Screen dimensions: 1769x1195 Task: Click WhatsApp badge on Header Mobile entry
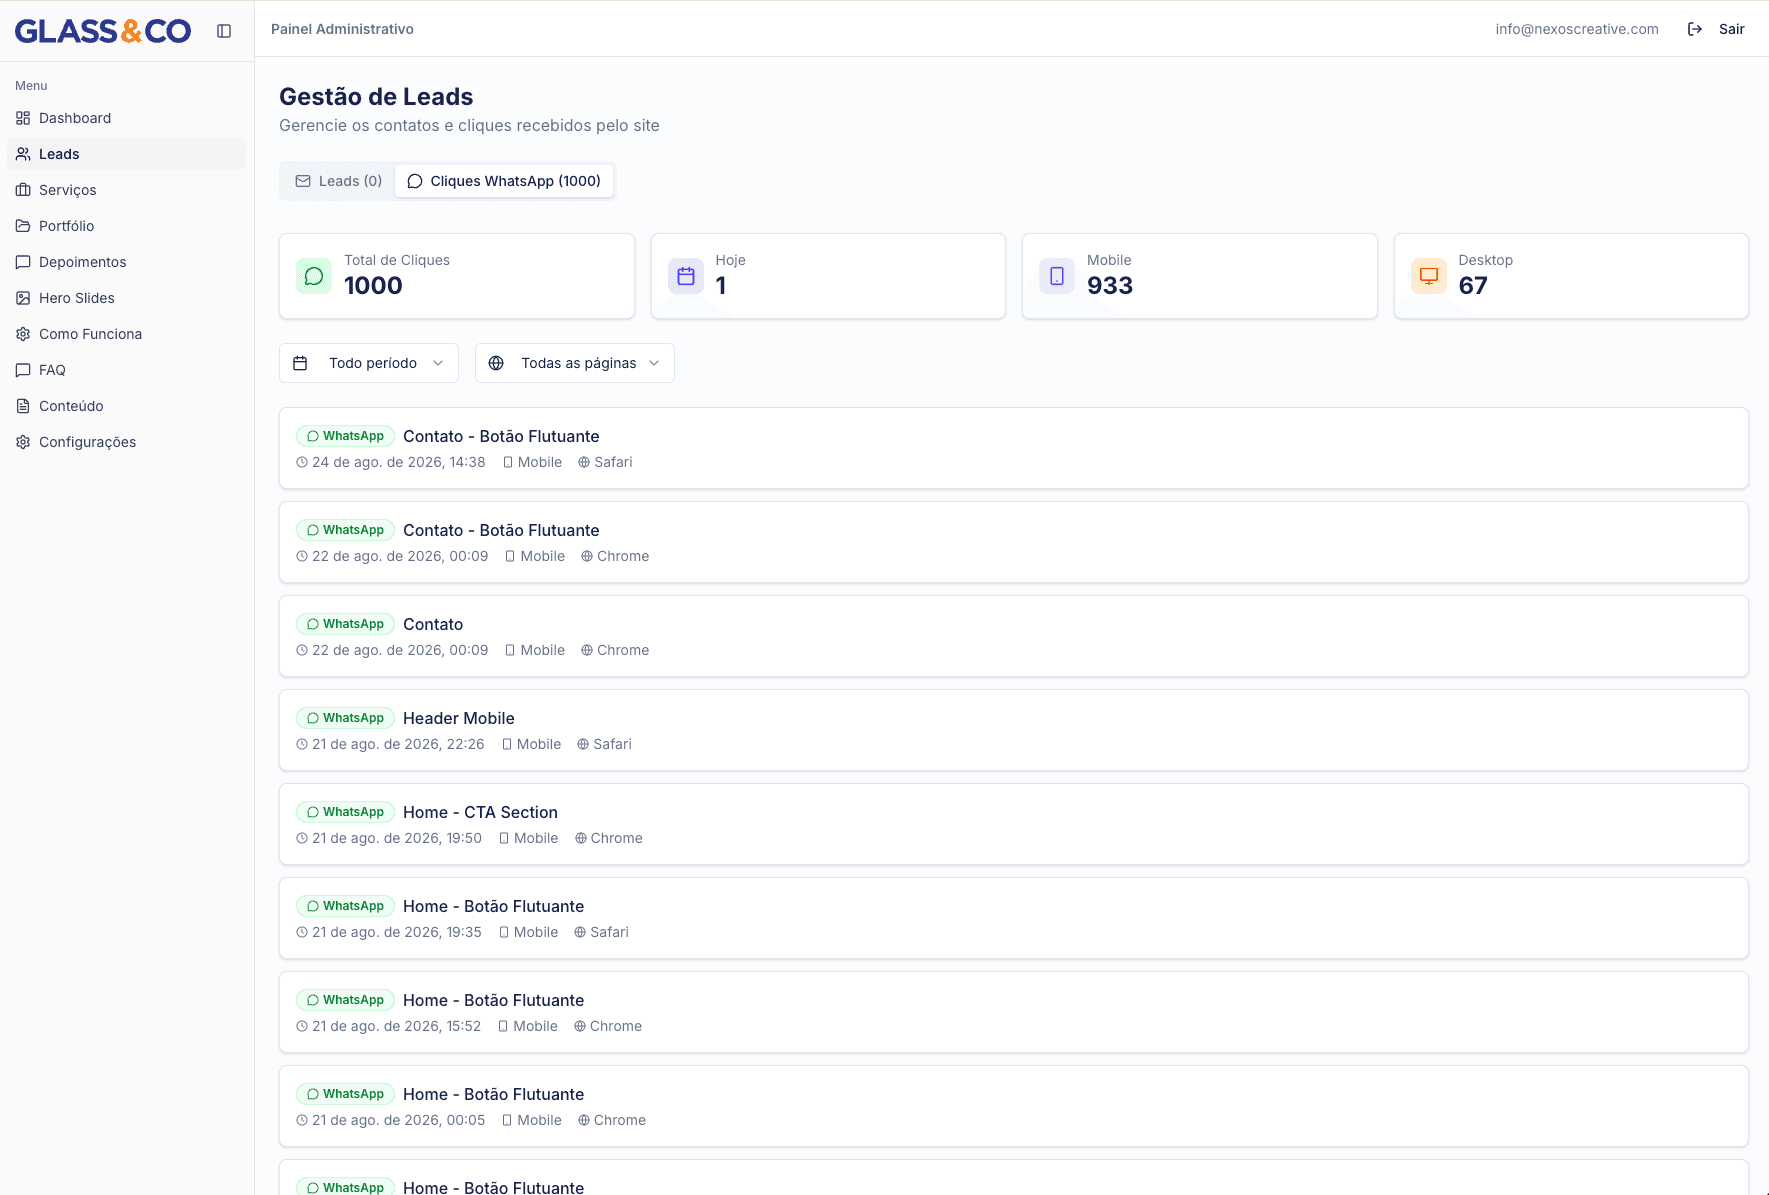tap(346, 718)
